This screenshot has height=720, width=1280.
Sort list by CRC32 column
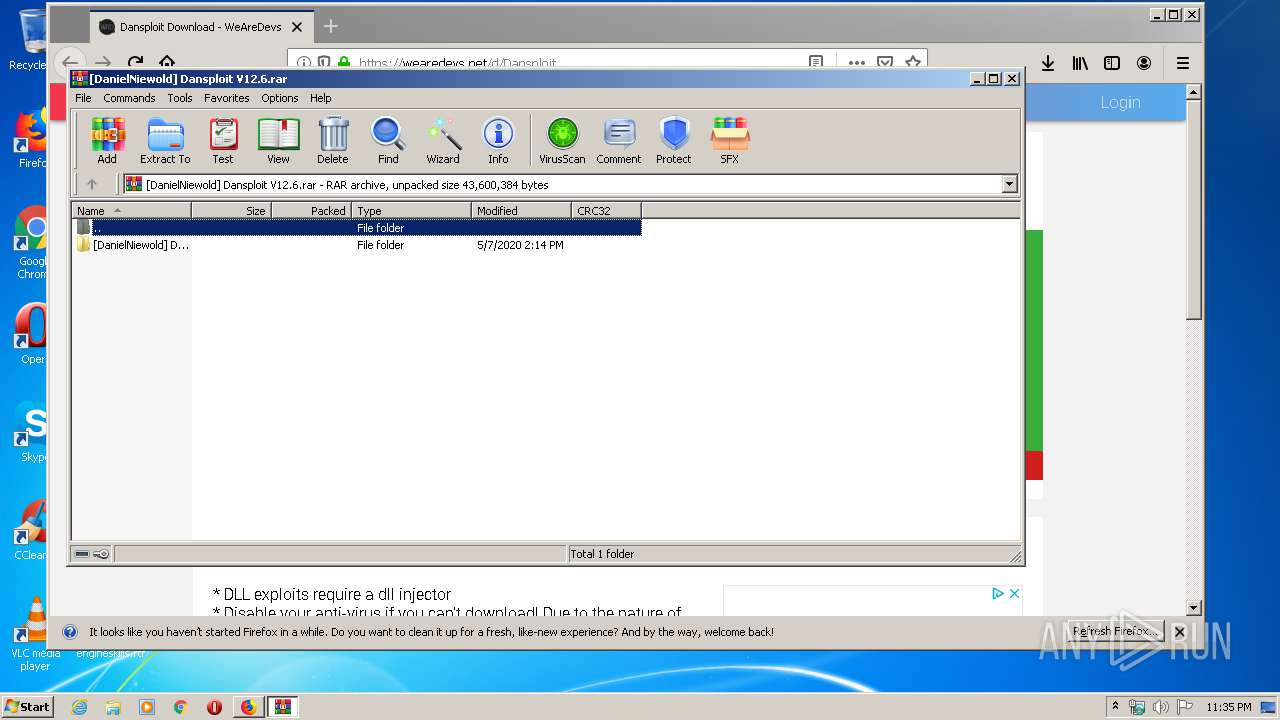tap(606, 211)
